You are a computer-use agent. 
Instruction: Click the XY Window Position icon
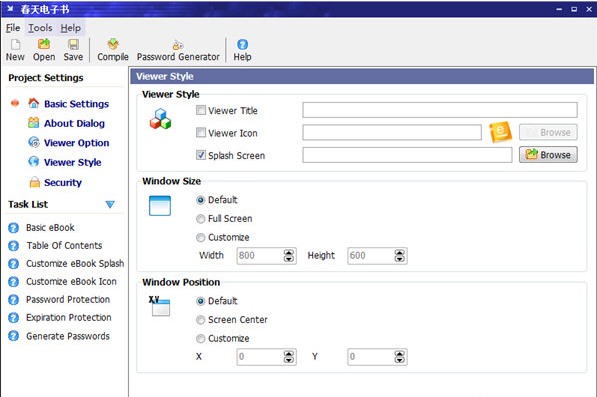coord(160,306)
